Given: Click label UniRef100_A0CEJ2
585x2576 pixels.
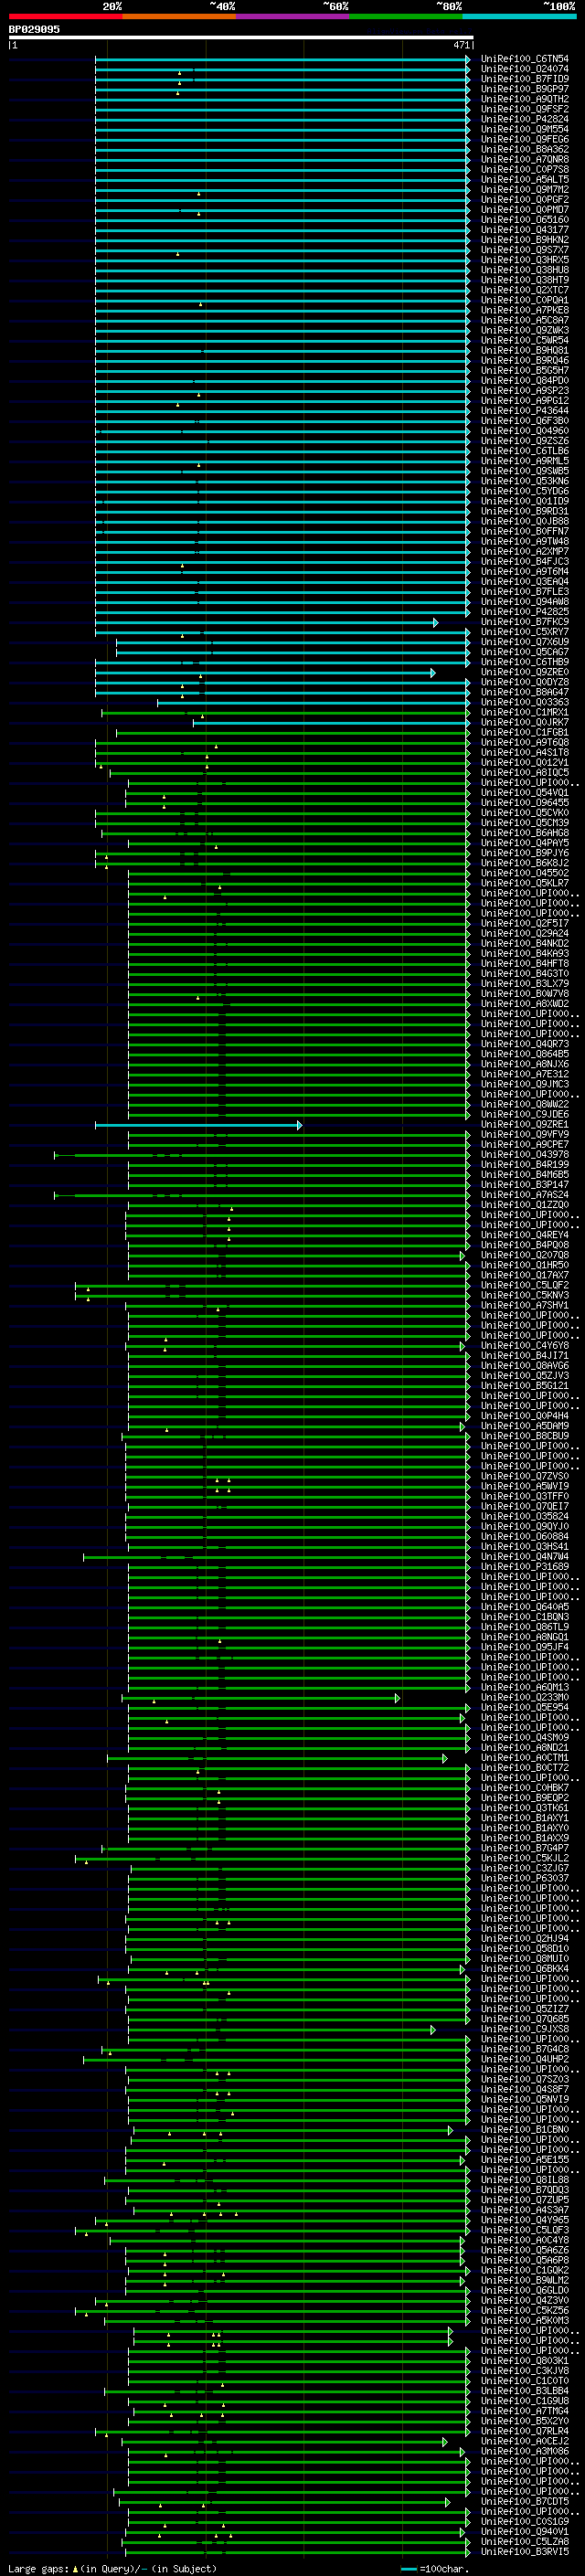Looking at the screenshot, I should point(525,2441).
